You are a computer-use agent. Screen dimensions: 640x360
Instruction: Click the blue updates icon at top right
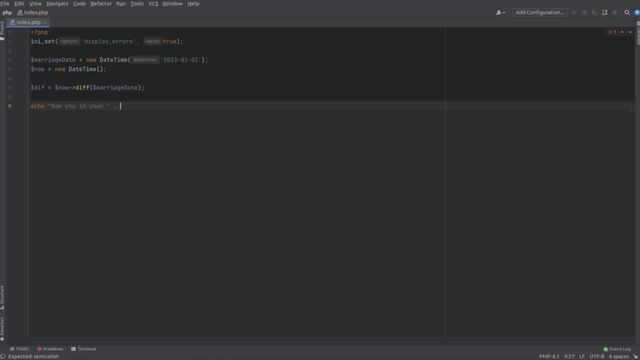tap(637, 13)
